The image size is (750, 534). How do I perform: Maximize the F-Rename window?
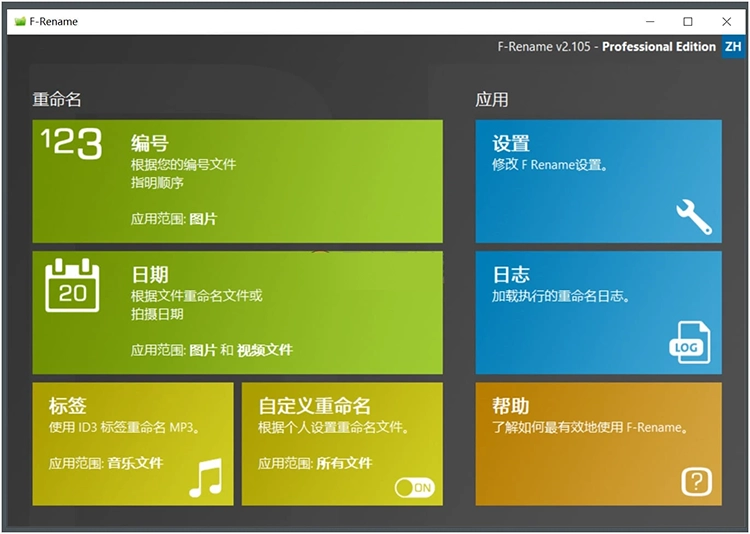pos(688,21)
